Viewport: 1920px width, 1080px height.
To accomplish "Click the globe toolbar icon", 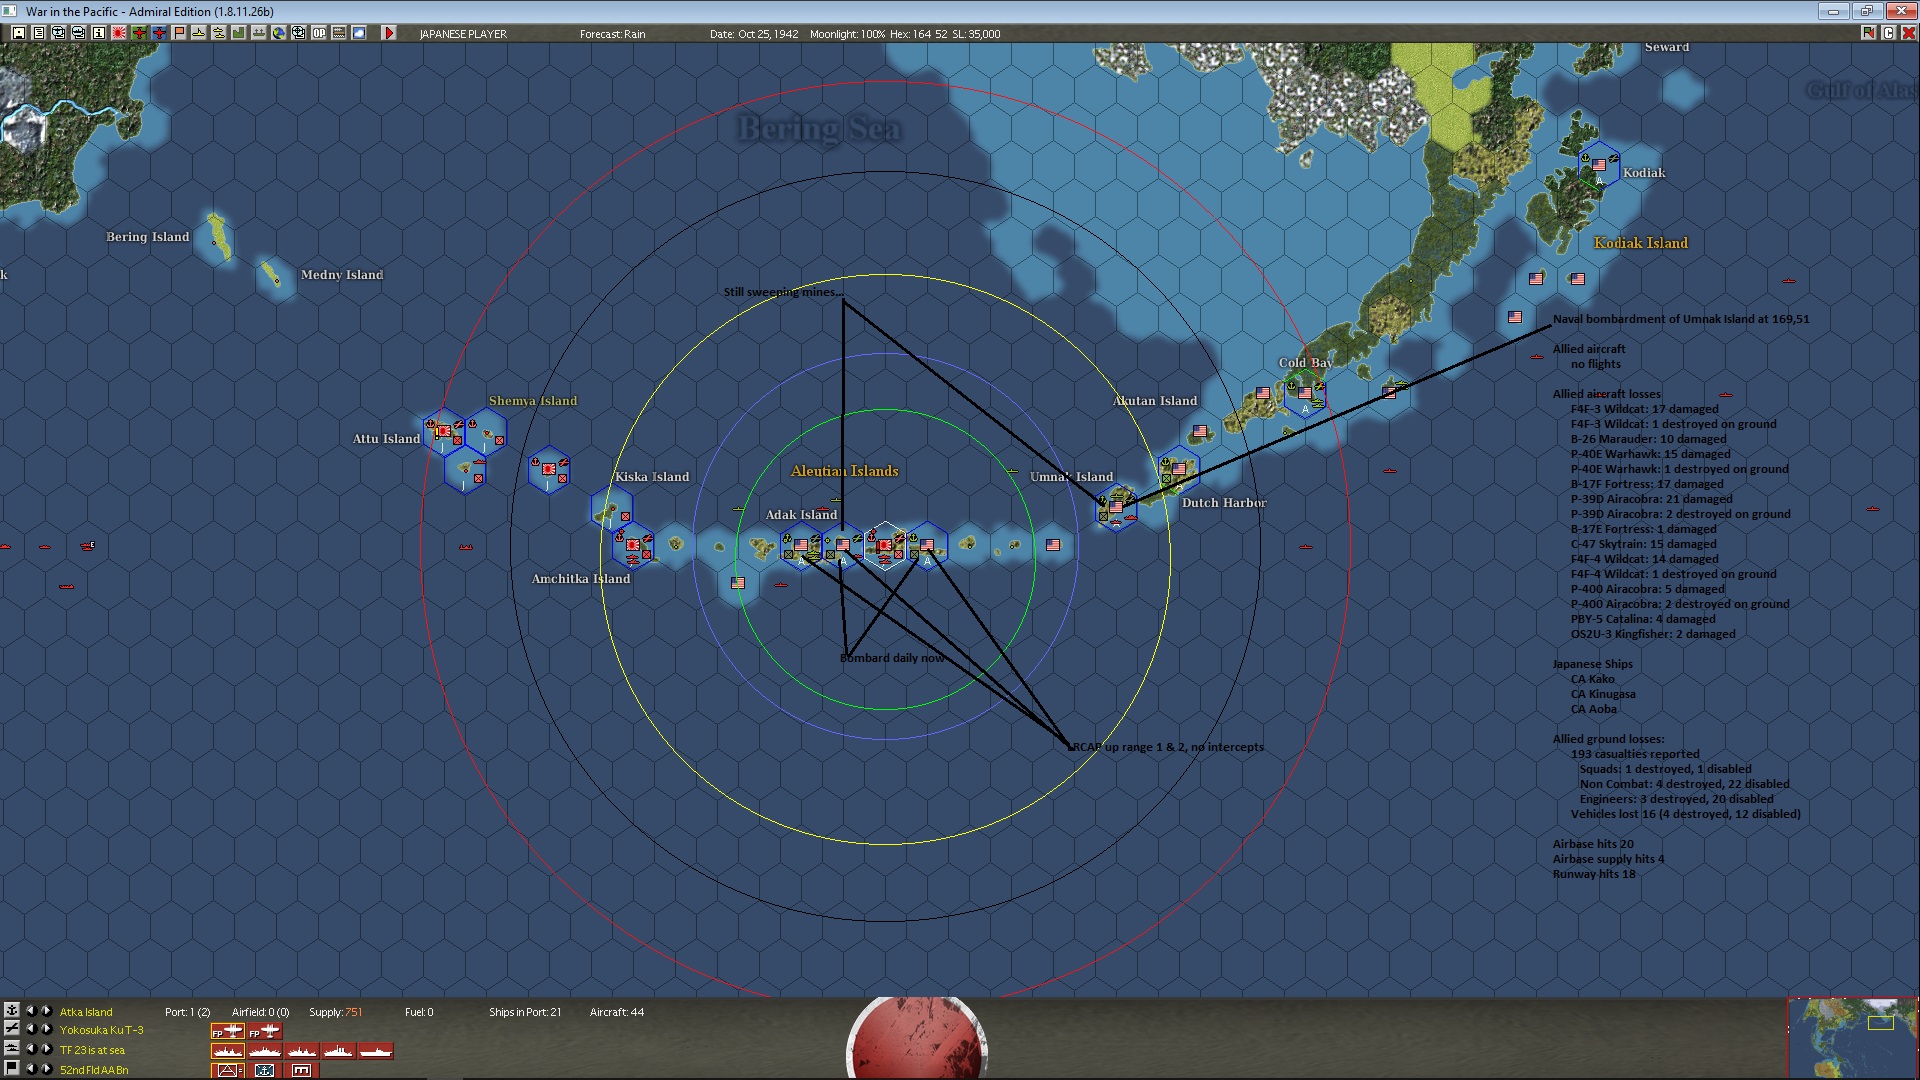I will point(278,33).
